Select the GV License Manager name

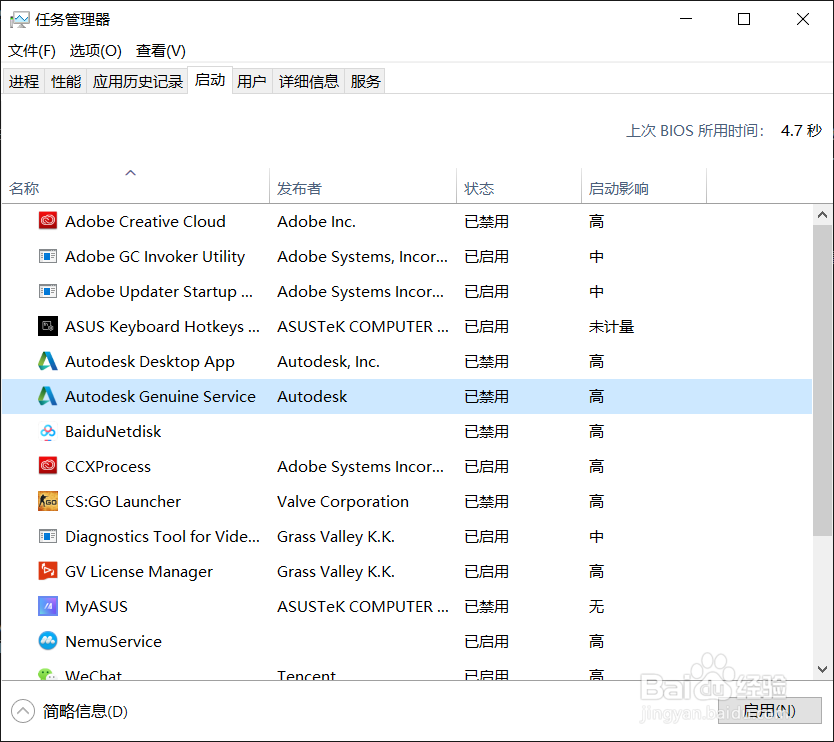click(139, 571)
